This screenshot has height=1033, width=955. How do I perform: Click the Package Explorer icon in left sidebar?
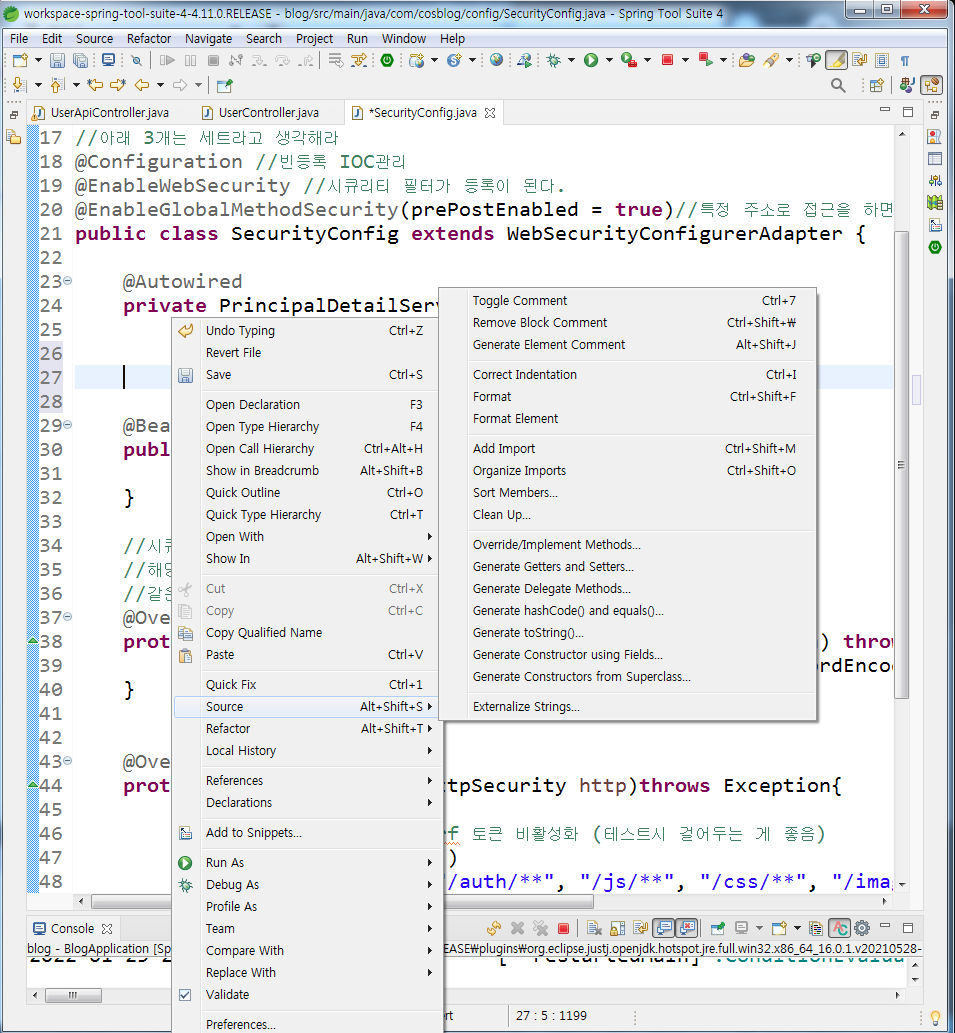(x=13, y=137)
